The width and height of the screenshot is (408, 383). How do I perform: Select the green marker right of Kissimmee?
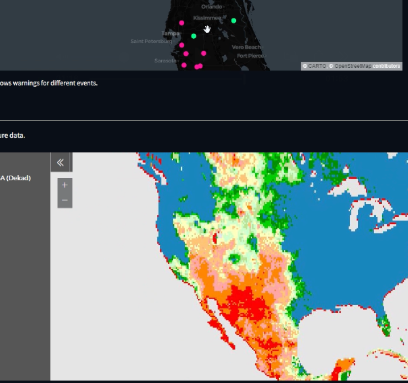[x=234, y=21]
